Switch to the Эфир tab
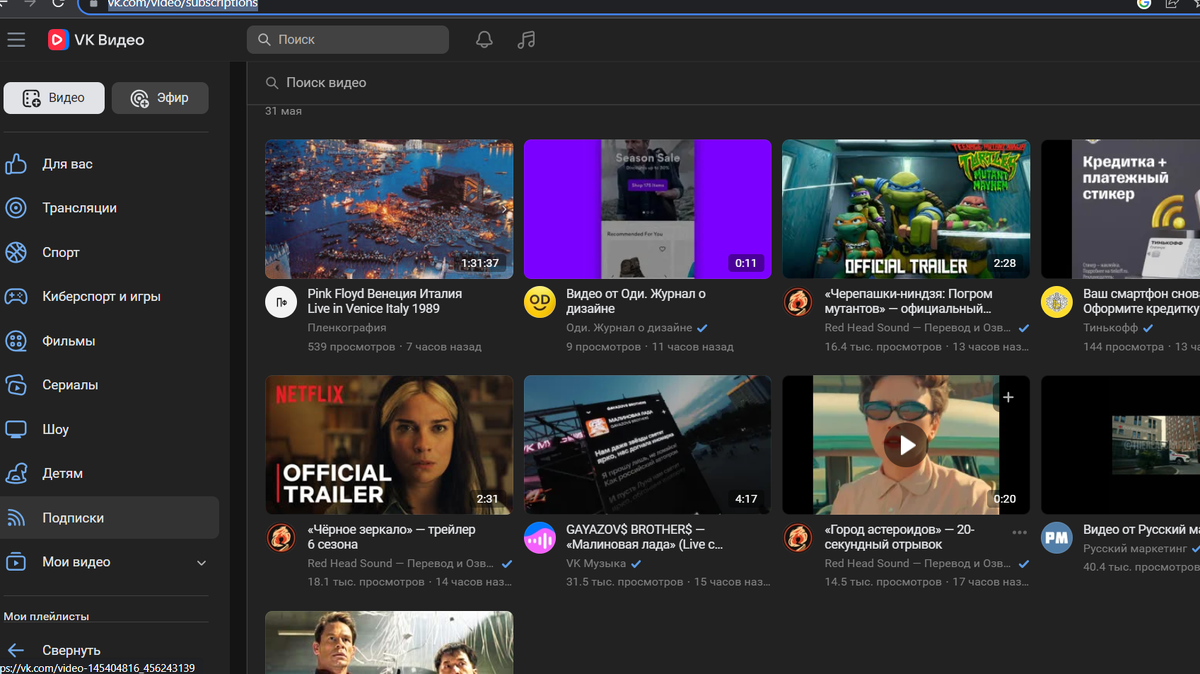Image resolution: width=1200 pixels, height=674 pixels. [x=160, y=98]
